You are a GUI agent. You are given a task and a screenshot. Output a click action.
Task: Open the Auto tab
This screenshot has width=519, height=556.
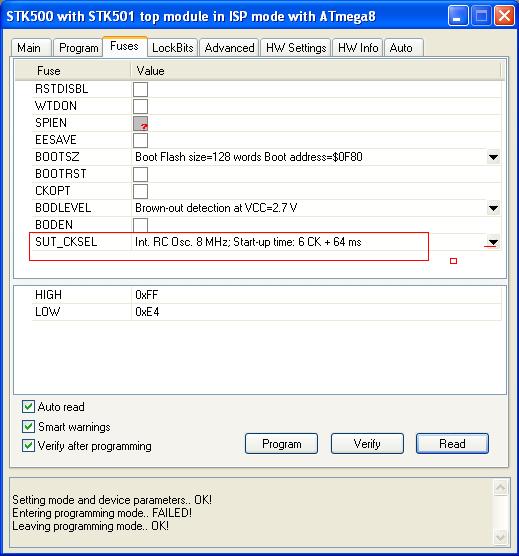coord(403,48)
